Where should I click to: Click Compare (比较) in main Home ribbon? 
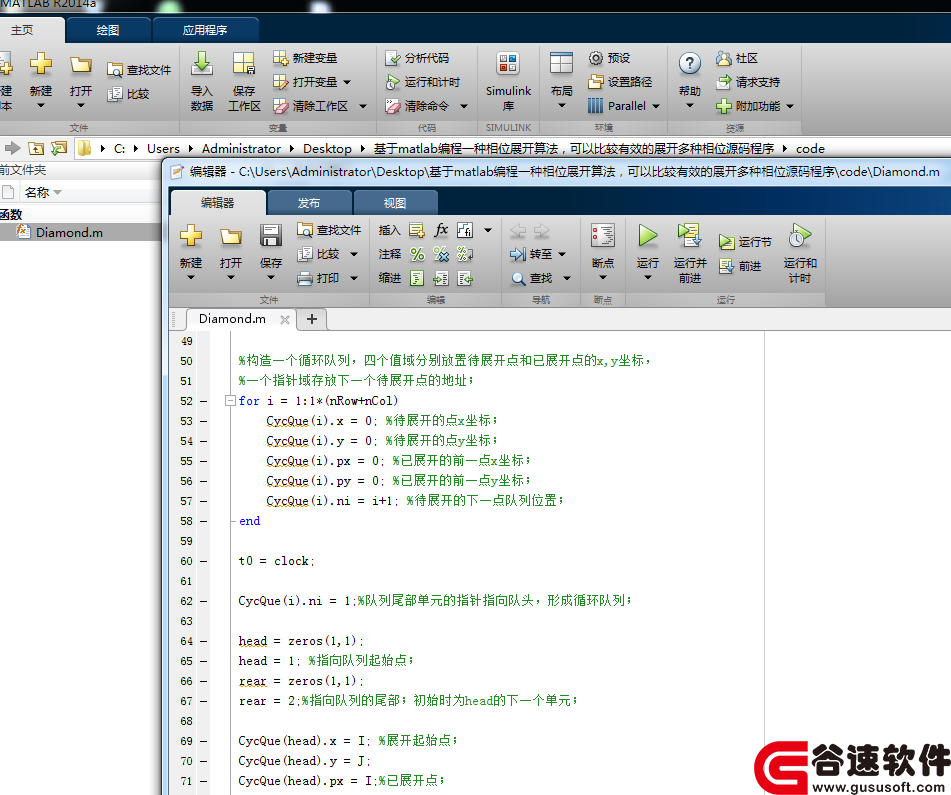(128, 94)
